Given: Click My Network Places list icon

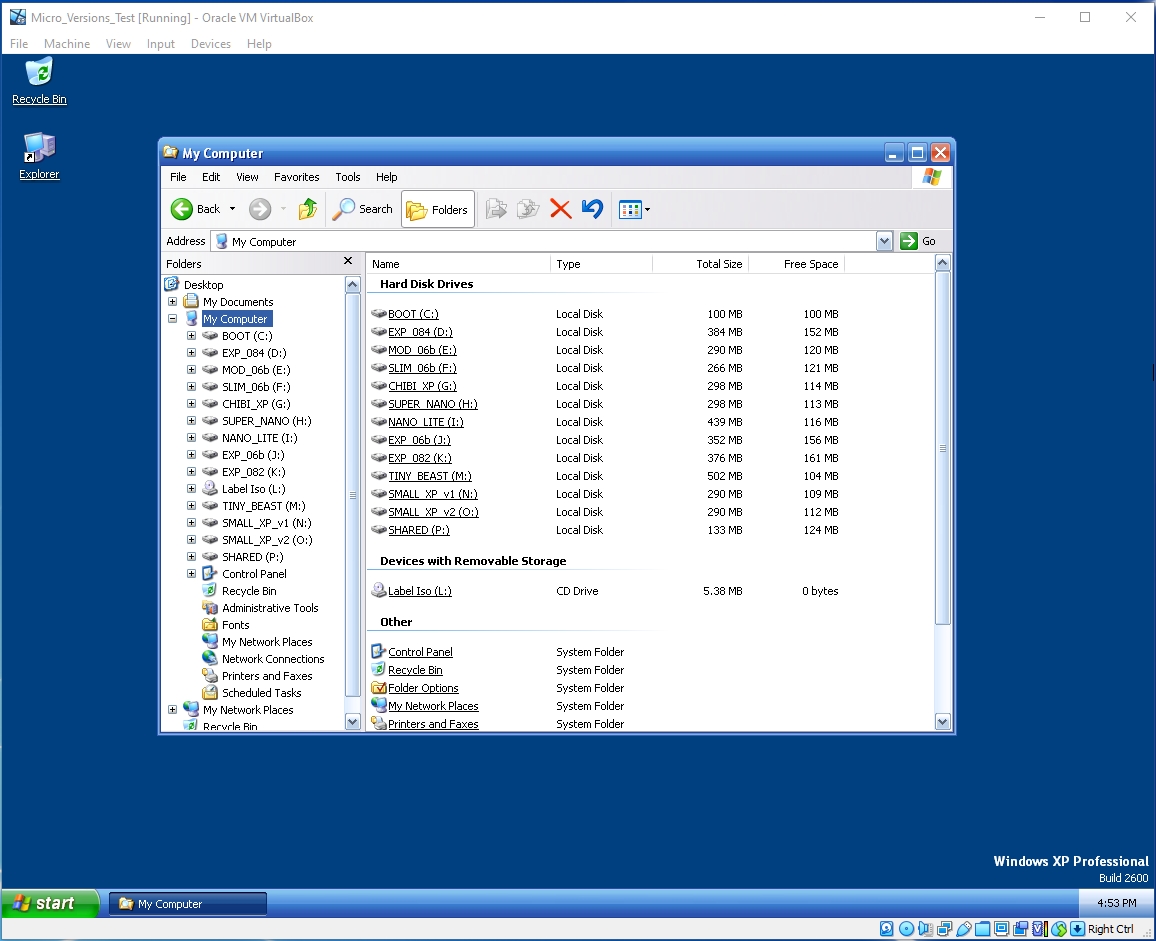Looking at the screenshot, I should click(x=379, y=706).
